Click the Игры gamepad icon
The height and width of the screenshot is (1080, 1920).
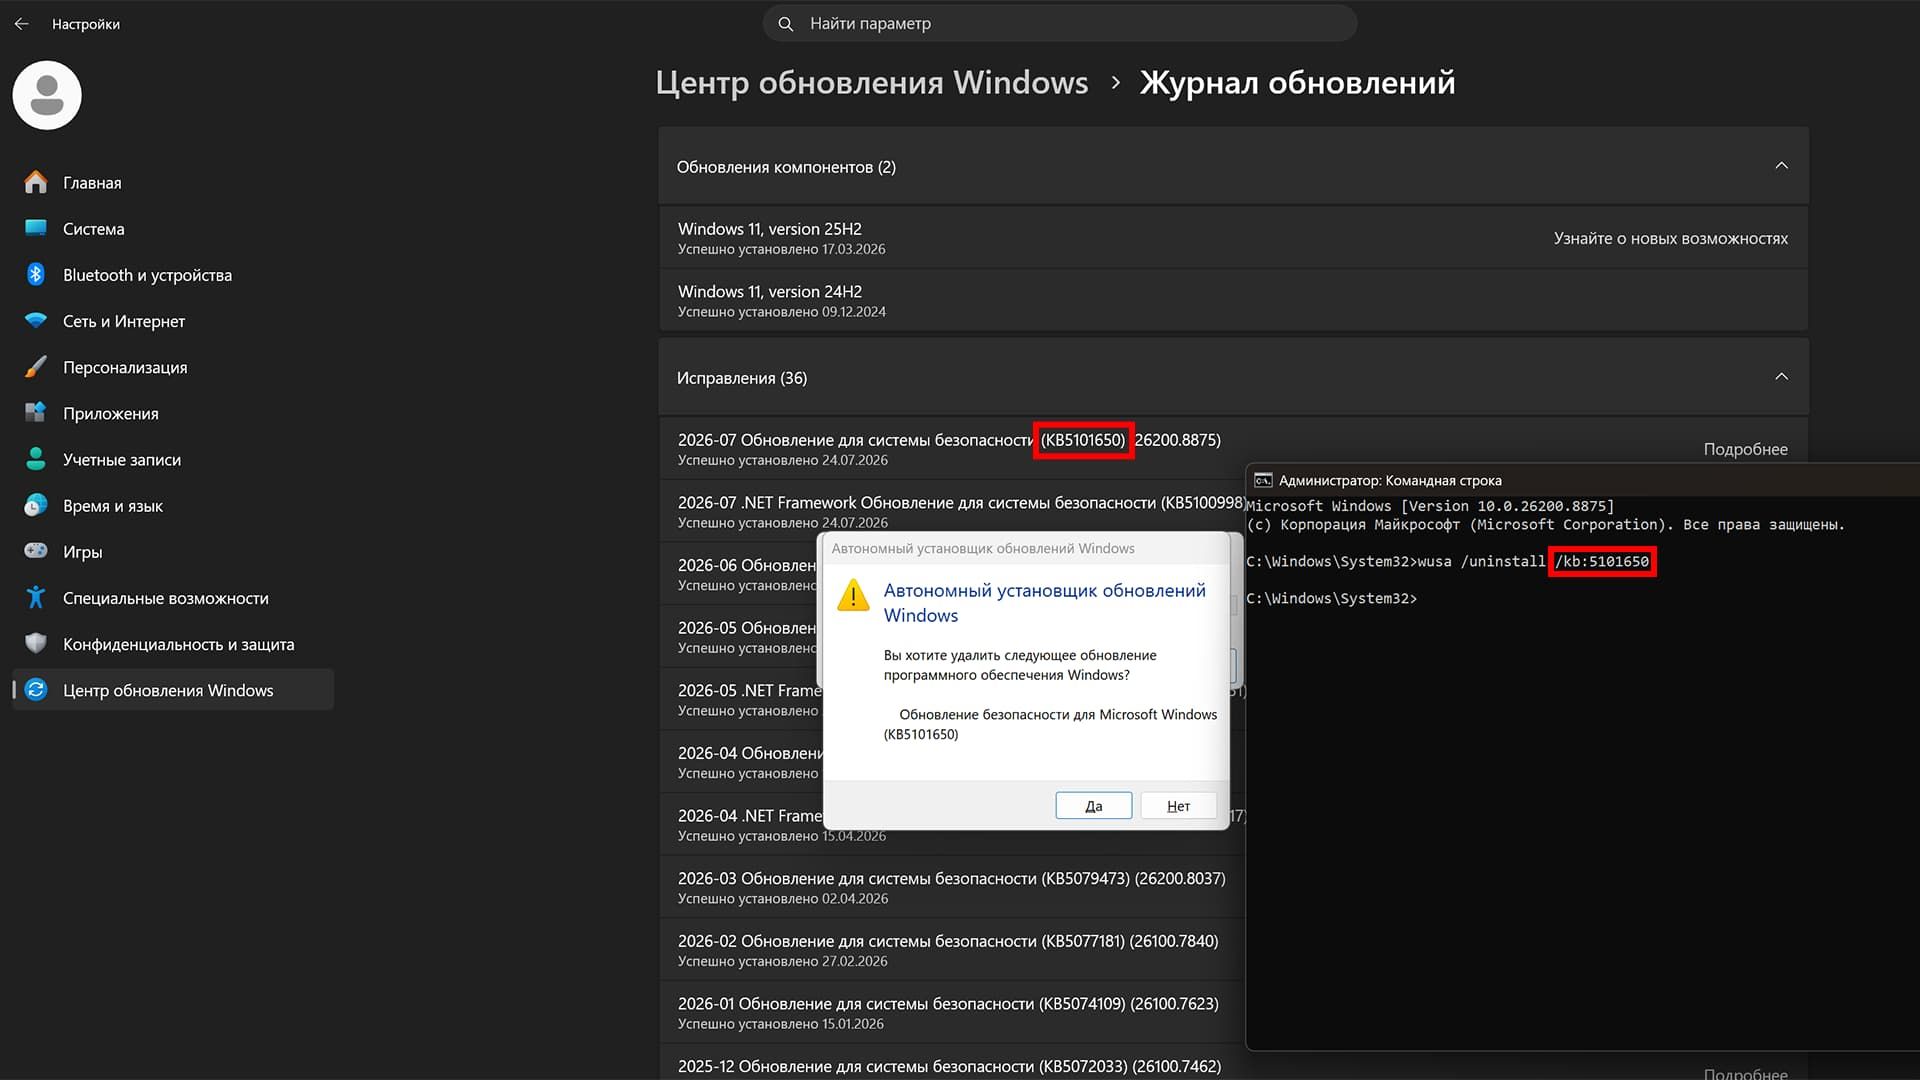[36, 551]
